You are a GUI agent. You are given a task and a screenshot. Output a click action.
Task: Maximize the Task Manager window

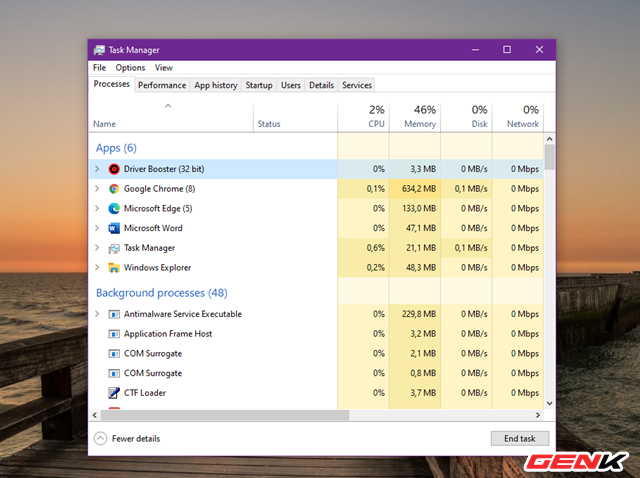pyautogui.click(x=507, y=50)
